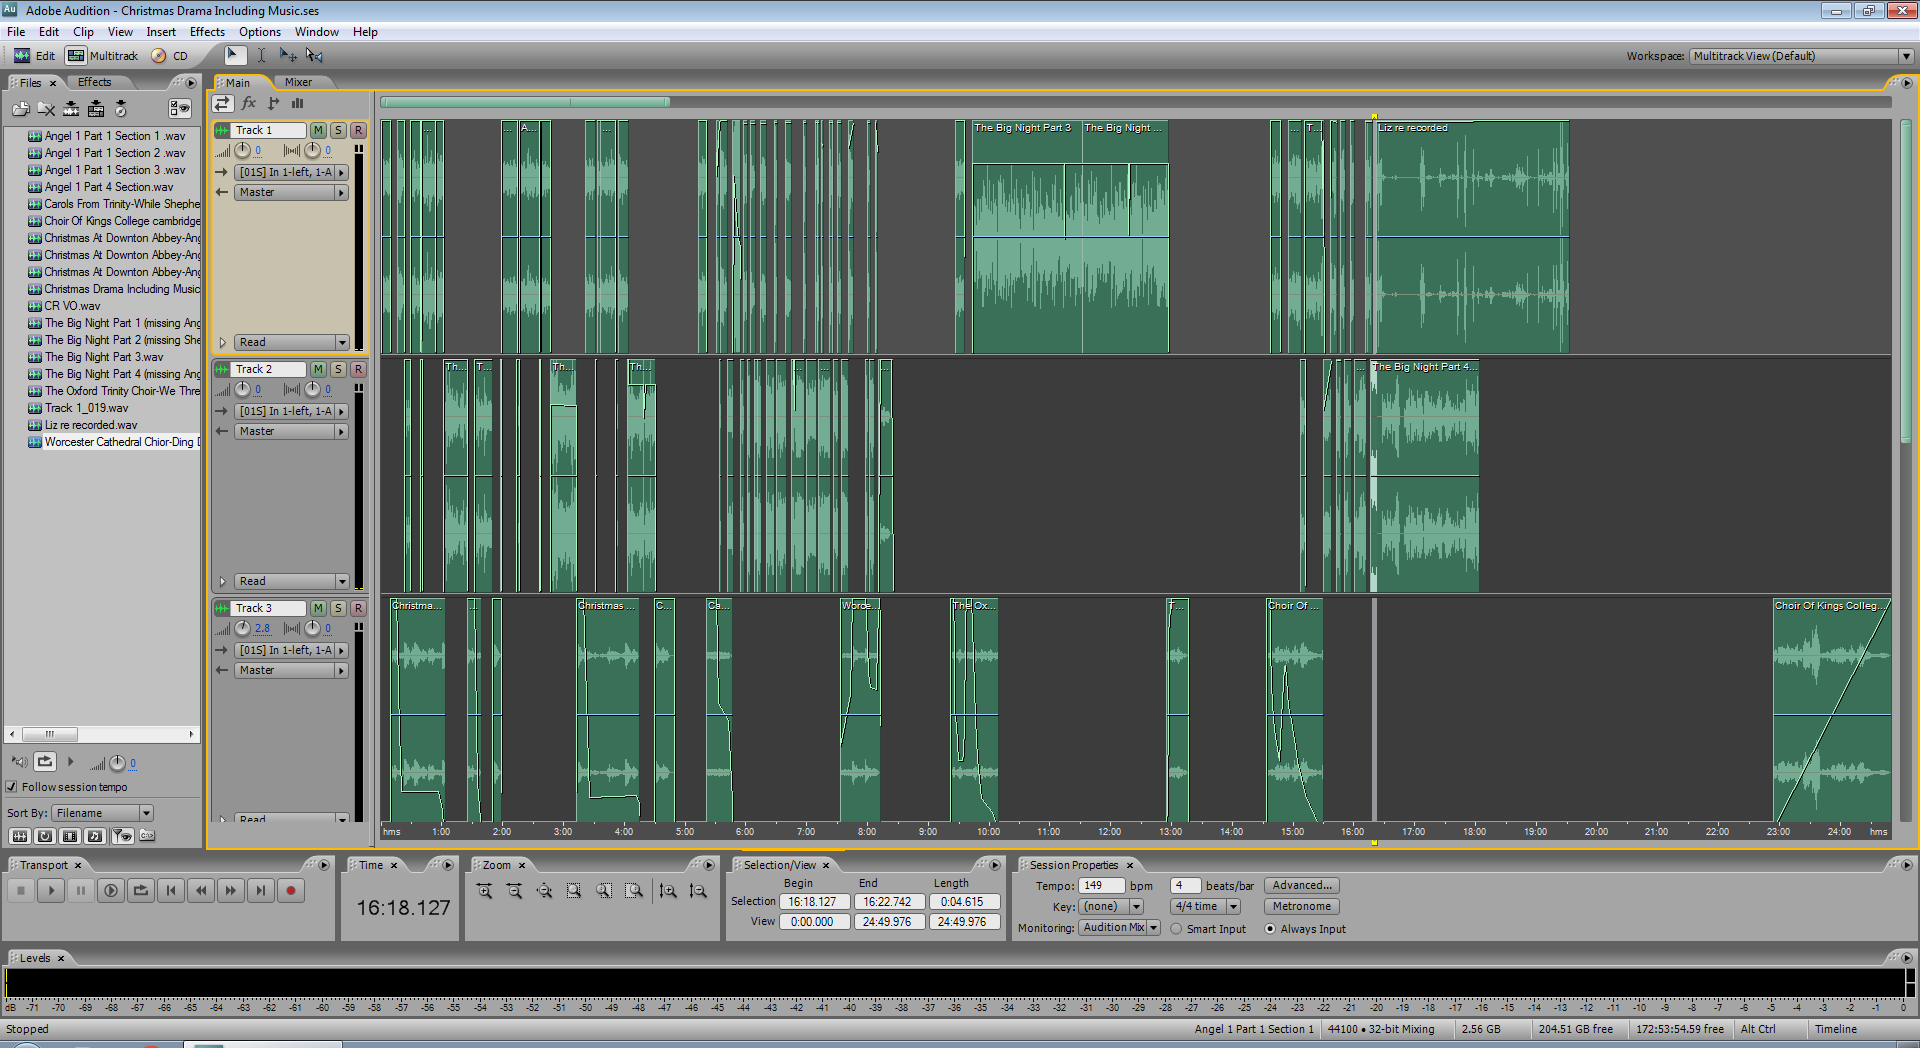This screenshot has width=1920, height=1048.
Task: Open the Effects menu
Action: point(207,32)
